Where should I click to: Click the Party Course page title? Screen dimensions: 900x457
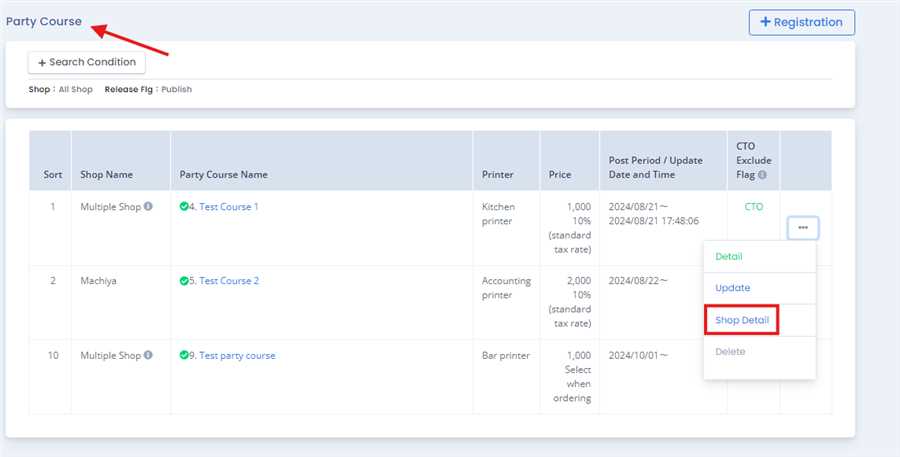point(44,21)
